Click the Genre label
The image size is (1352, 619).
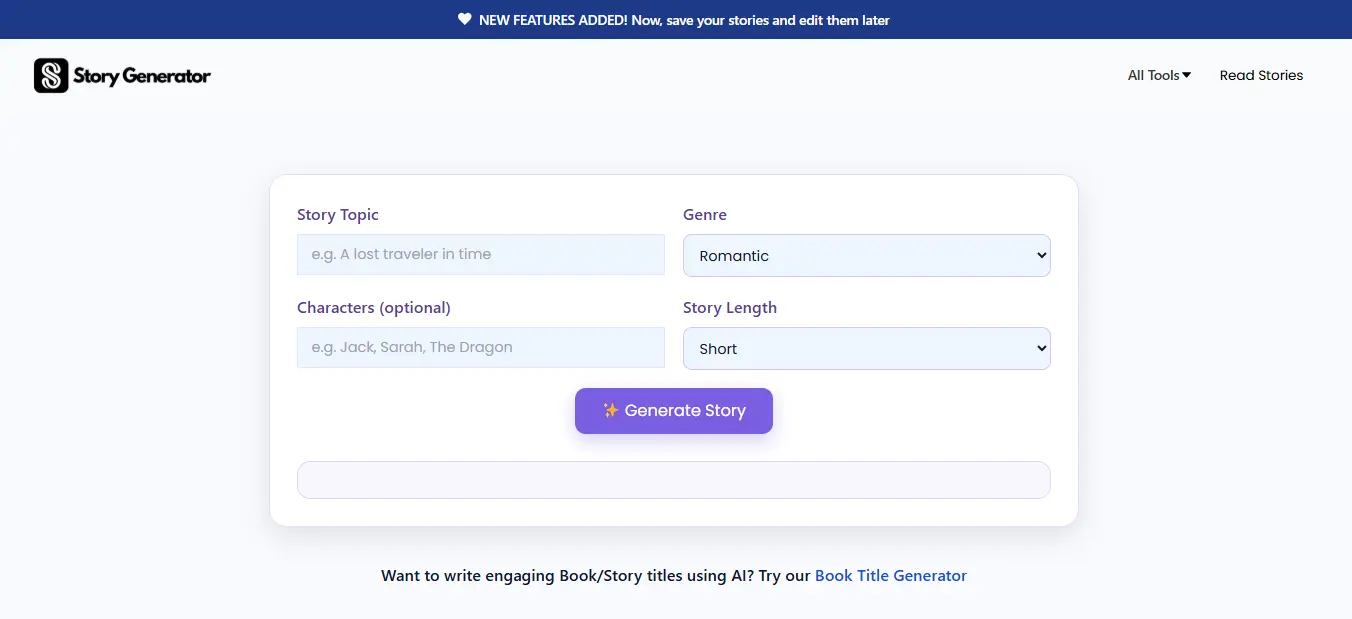tap(705, 215)
